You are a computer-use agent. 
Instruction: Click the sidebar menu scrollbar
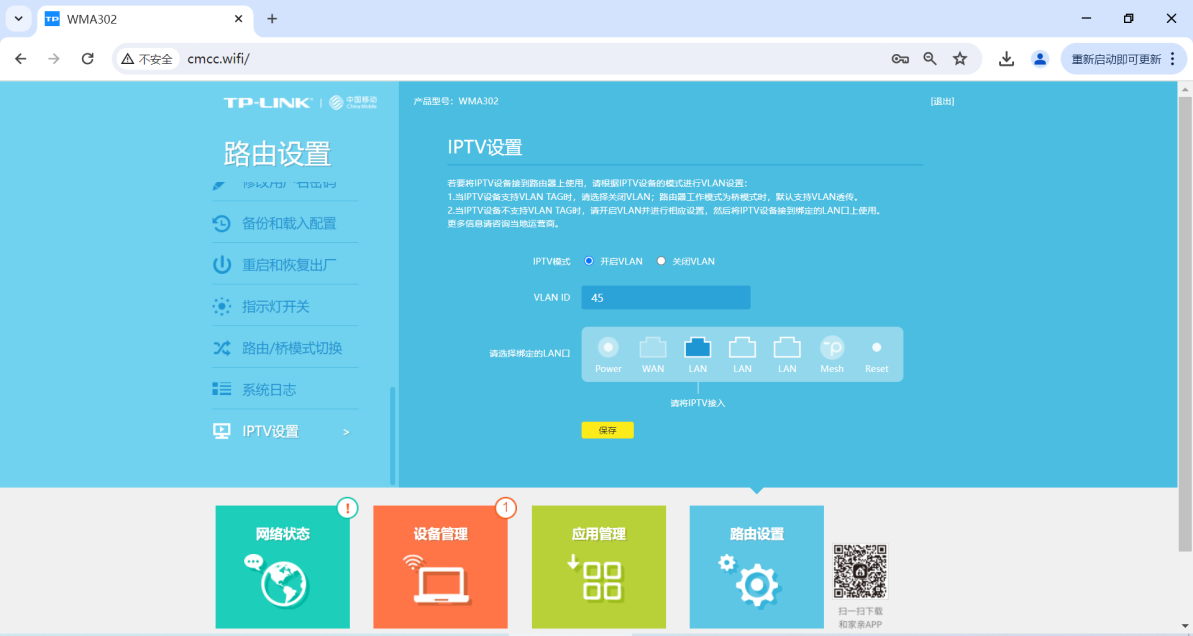point(393,434)
